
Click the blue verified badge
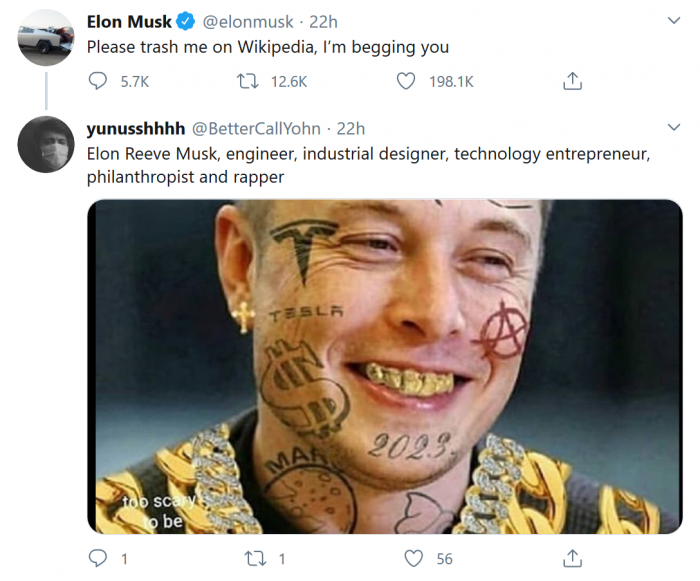point(186,21)
